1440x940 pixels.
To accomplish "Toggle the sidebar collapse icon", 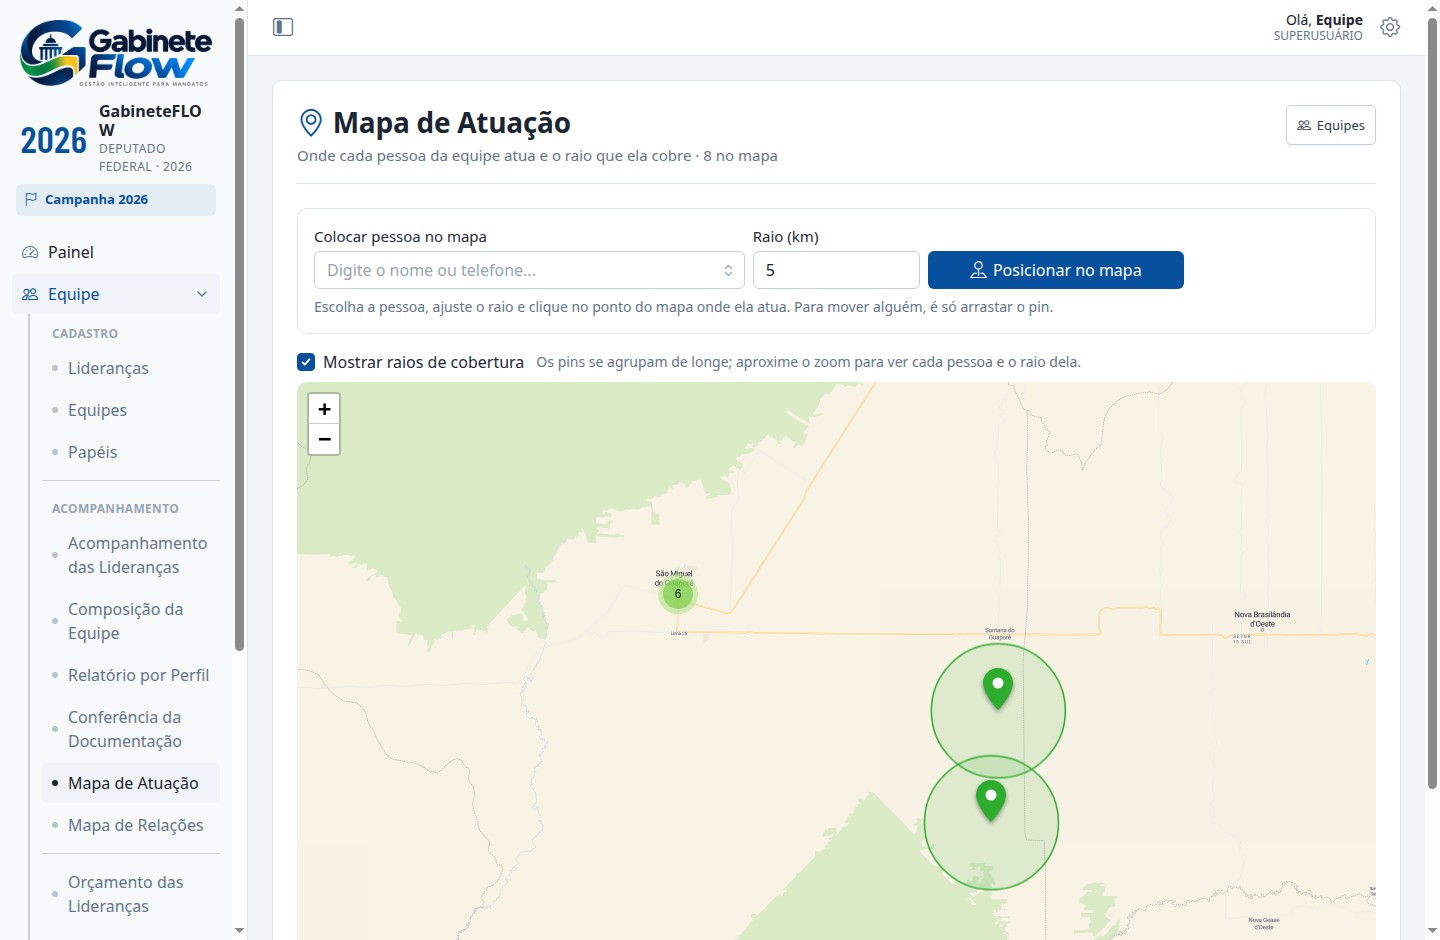I will [283, 27].
